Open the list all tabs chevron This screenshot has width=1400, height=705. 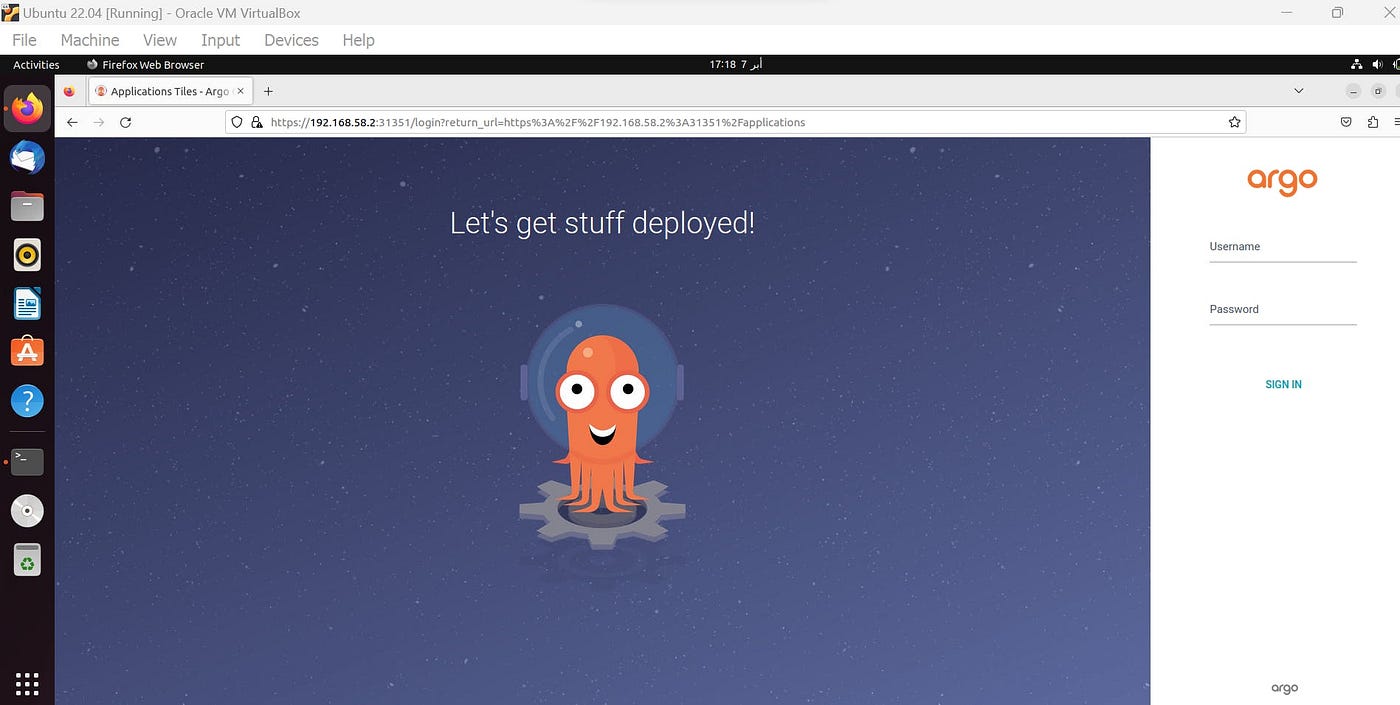tap(1299, 91)
